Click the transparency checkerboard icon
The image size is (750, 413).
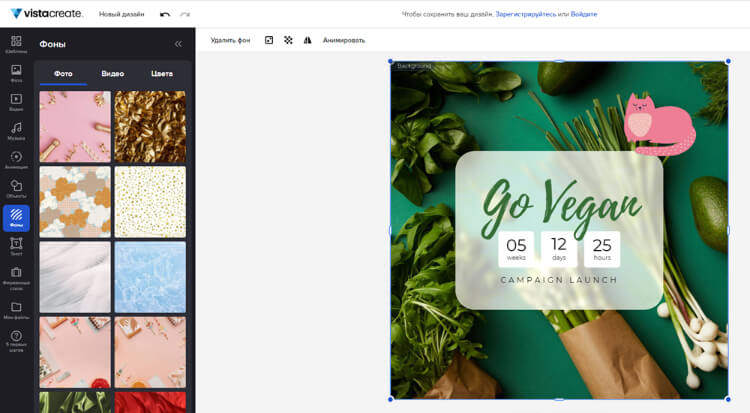point(288,40)
